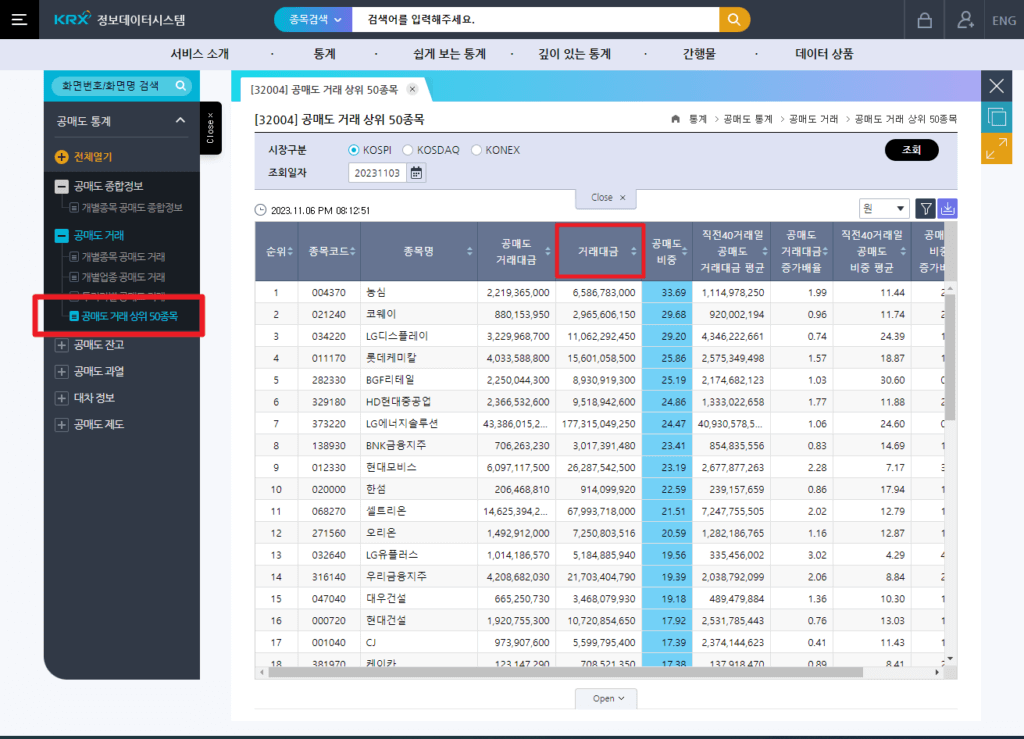Click the orange expand-arrows icon
This screenshot has height=739, width=1024.
tap(997, 149)
